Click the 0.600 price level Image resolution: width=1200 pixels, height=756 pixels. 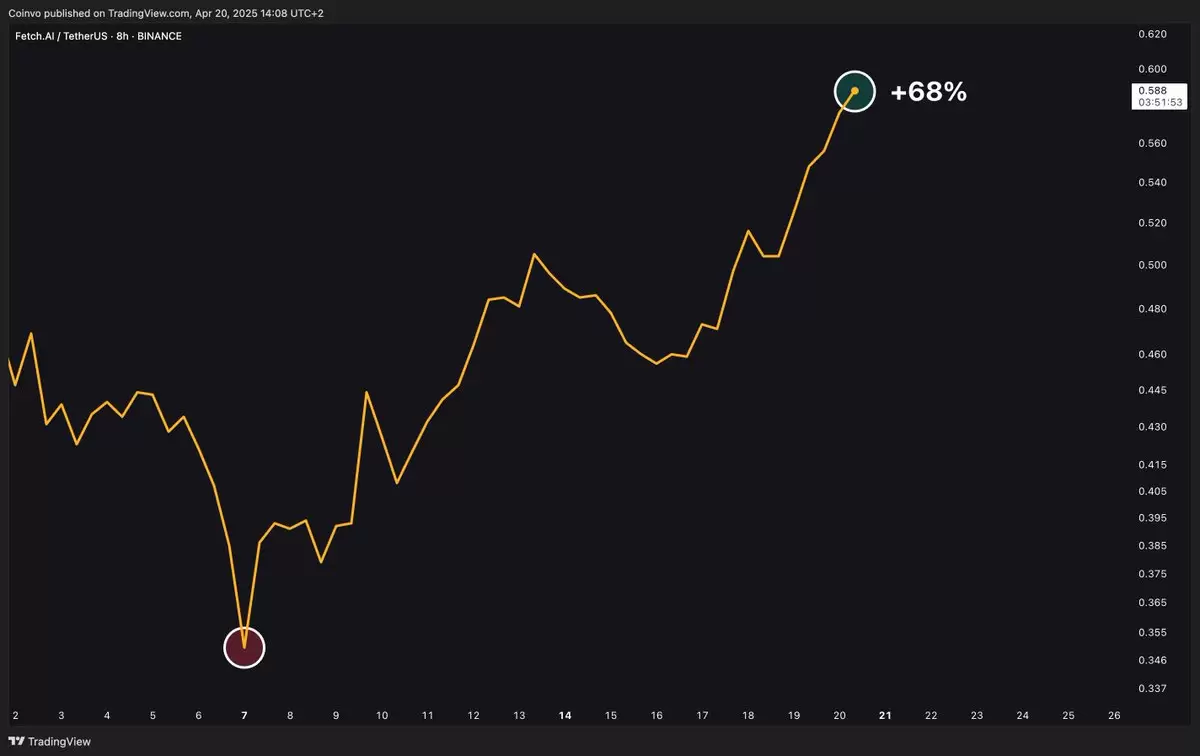pos(1153,69)
